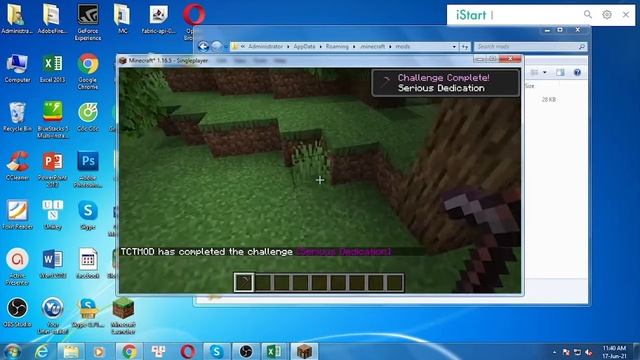
Task: Click the Forward button in the Explorer window
Action: (x=217, y=47)
